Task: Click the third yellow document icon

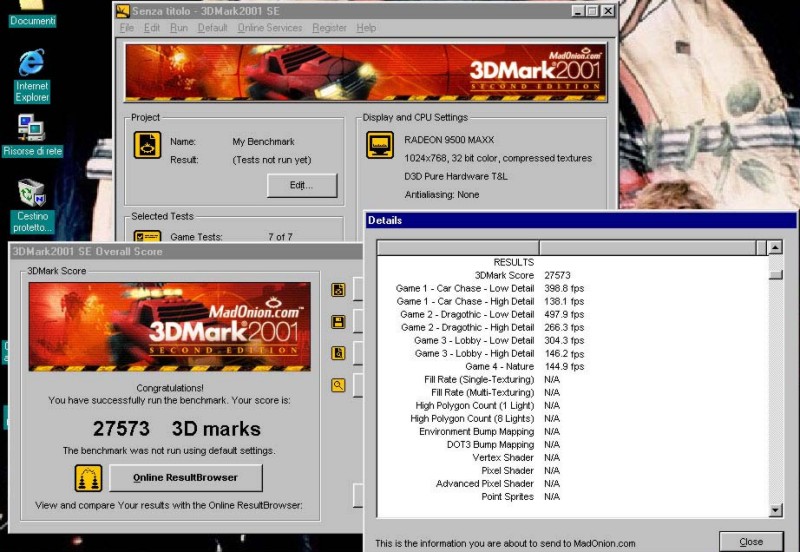Action: pyautogui.click(x=338, y=353)
